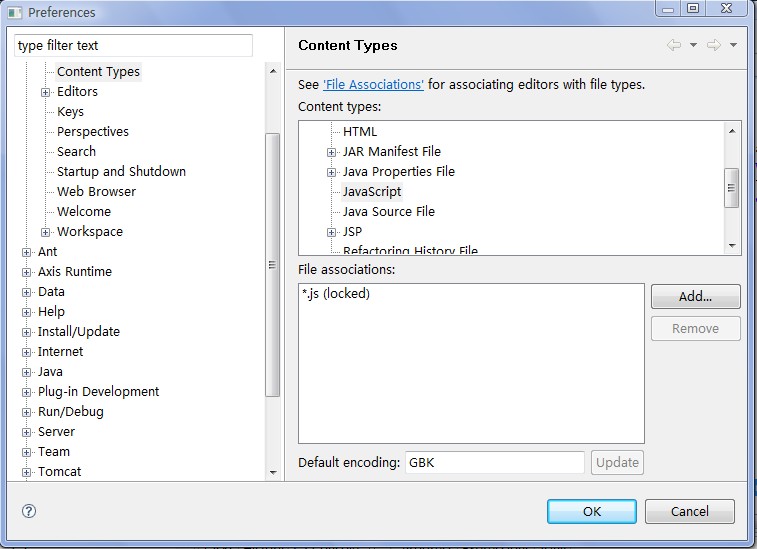The width and height of the screenshot is (757, 549).
Task: Click the Add... button
Action: tap(695, 296)
